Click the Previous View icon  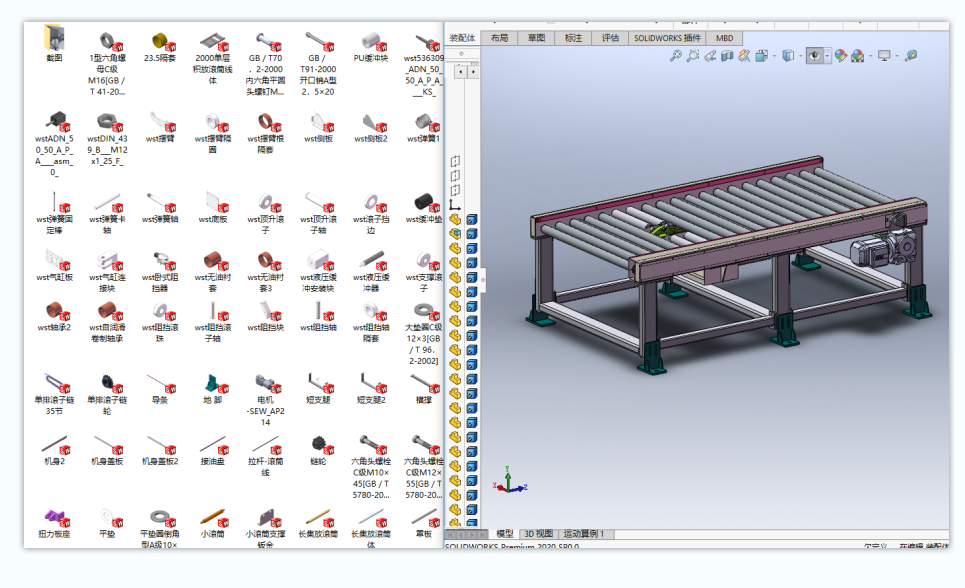(710, 56)
